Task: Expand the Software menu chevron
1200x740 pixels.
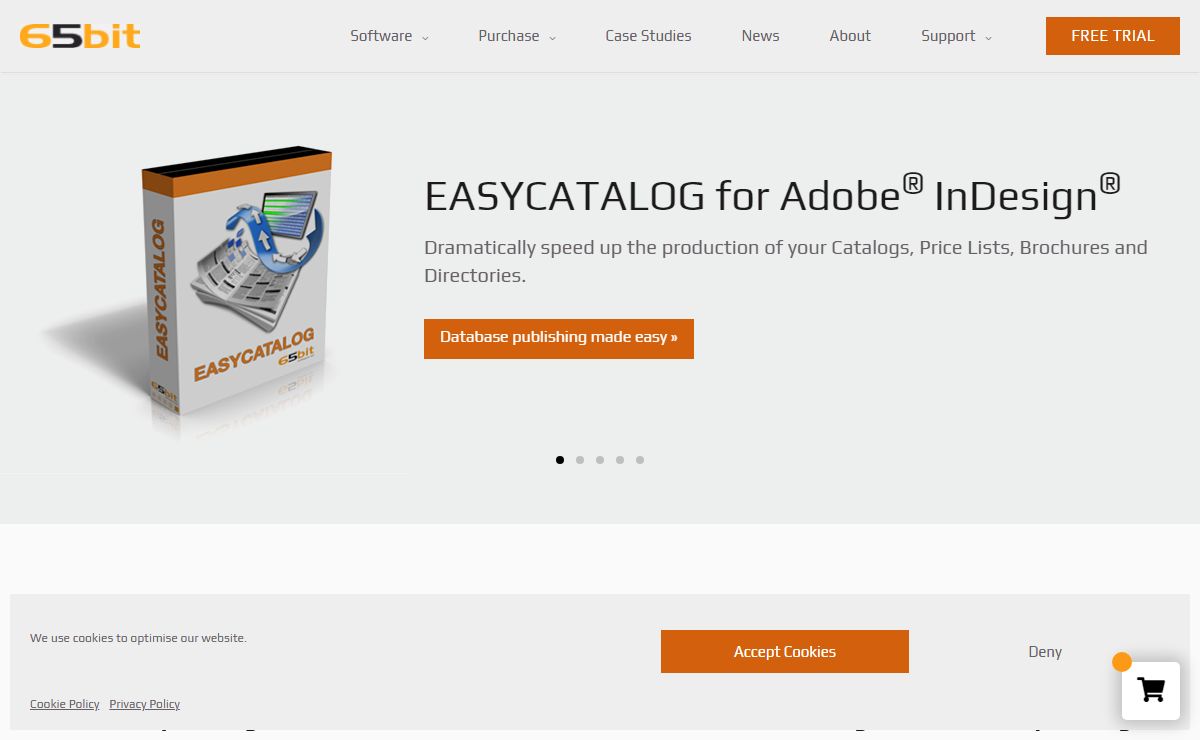Action: coord(425,38)
